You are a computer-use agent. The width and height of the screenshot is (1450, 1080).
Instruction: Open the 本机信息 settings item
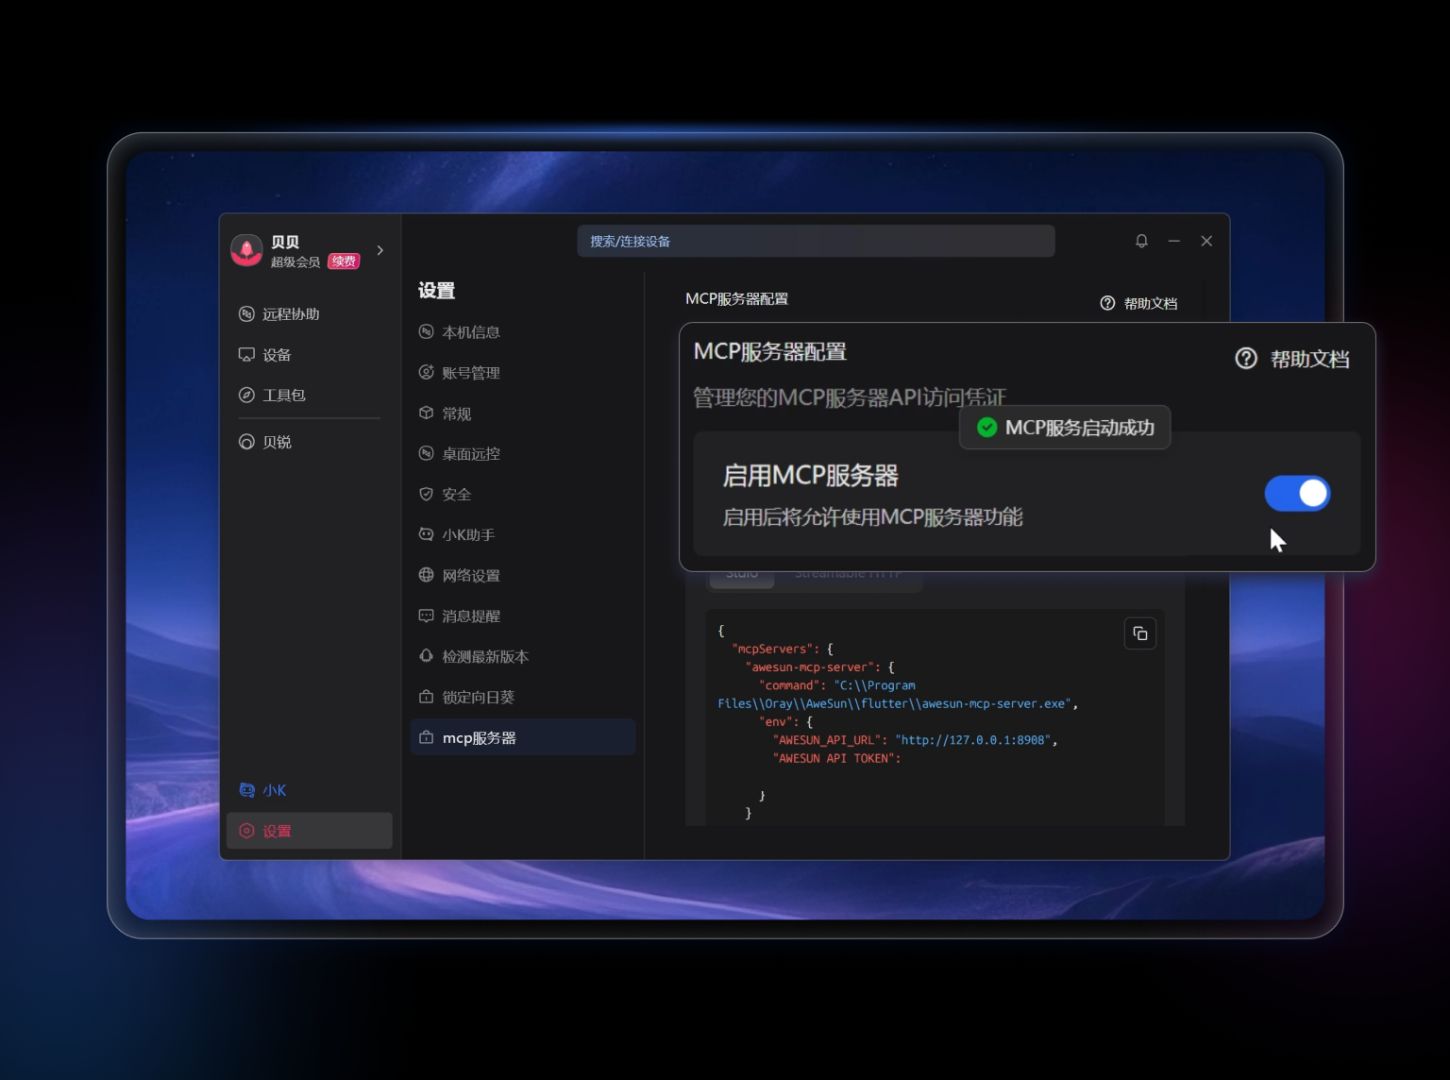point(472,332)
